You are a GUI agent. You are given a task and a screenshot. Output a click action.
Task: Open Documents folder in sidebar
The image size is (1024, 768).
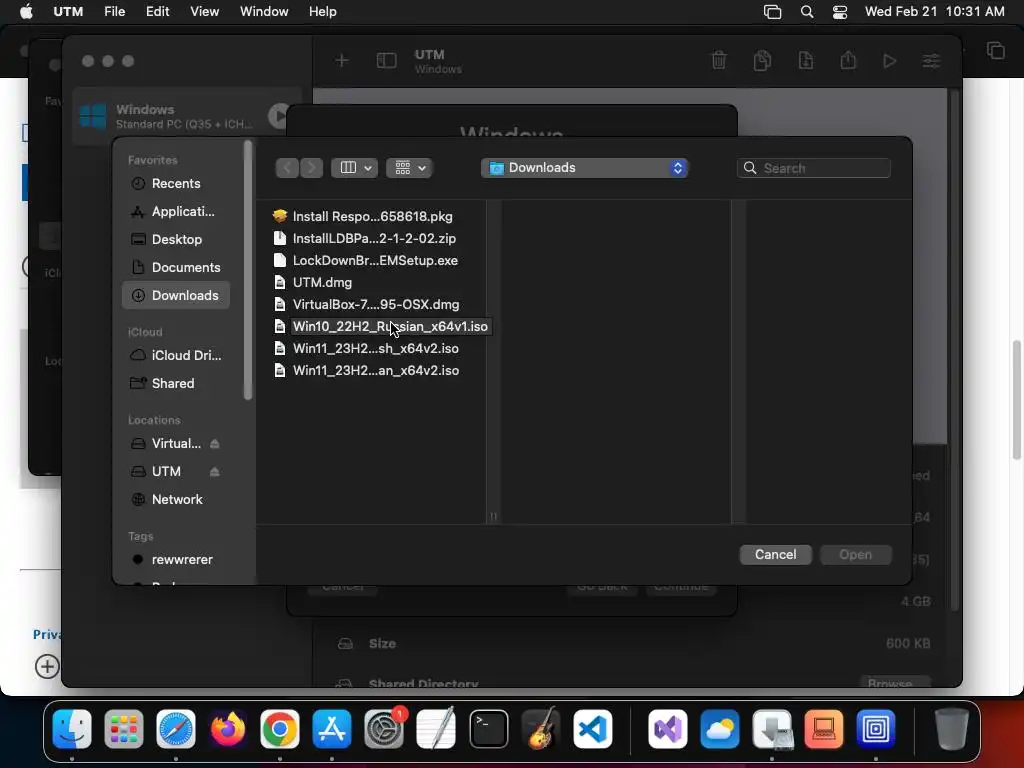pyautogui.click(x=175, y=268)
